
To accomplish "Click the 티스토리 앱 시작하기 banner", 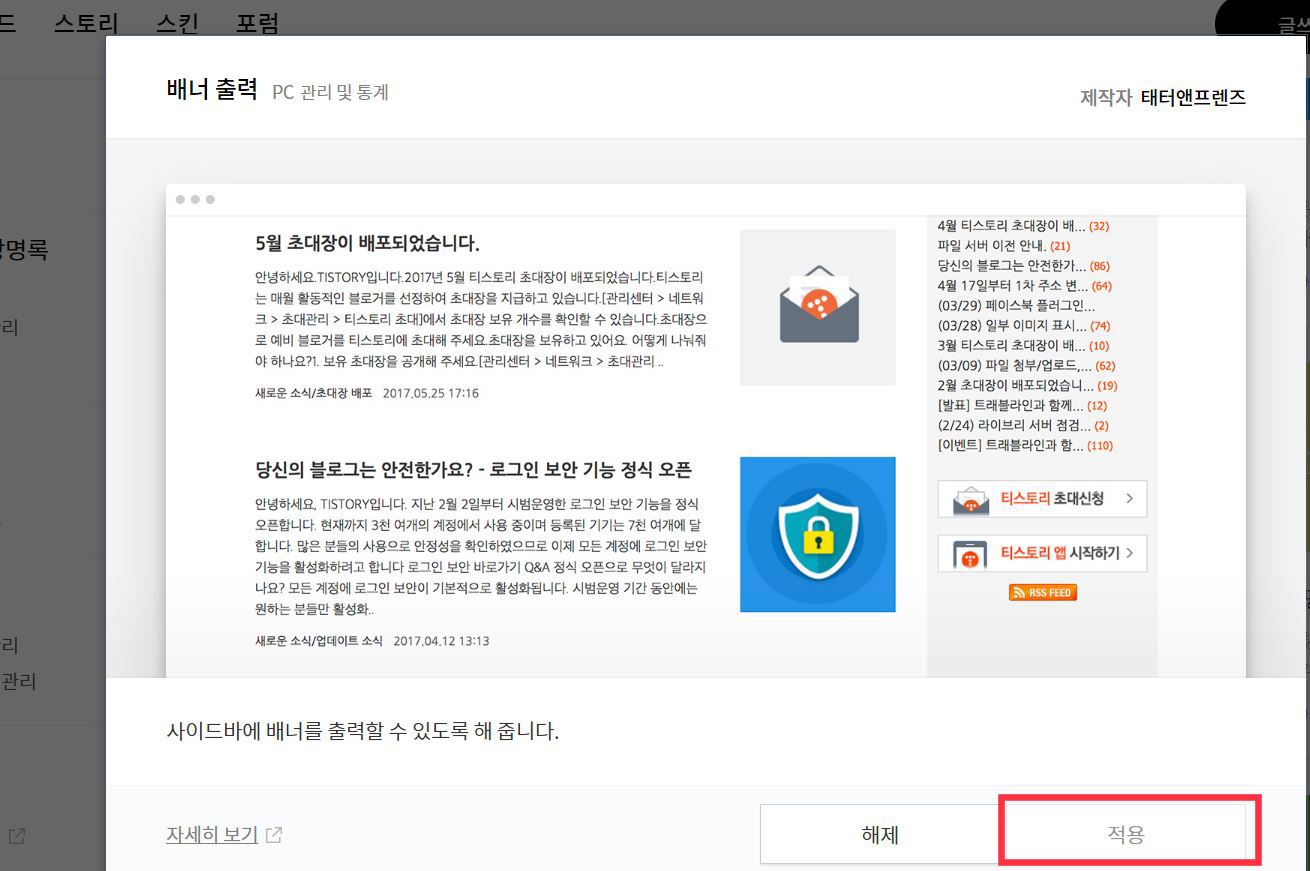I will 1042,553.
